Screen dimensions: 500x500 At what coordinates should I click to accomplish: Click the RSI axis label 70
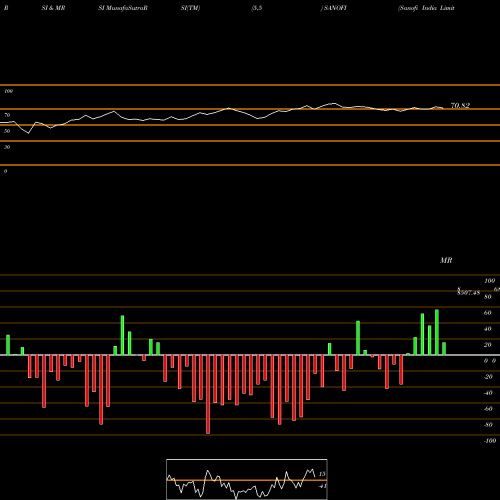pos(7,115)
